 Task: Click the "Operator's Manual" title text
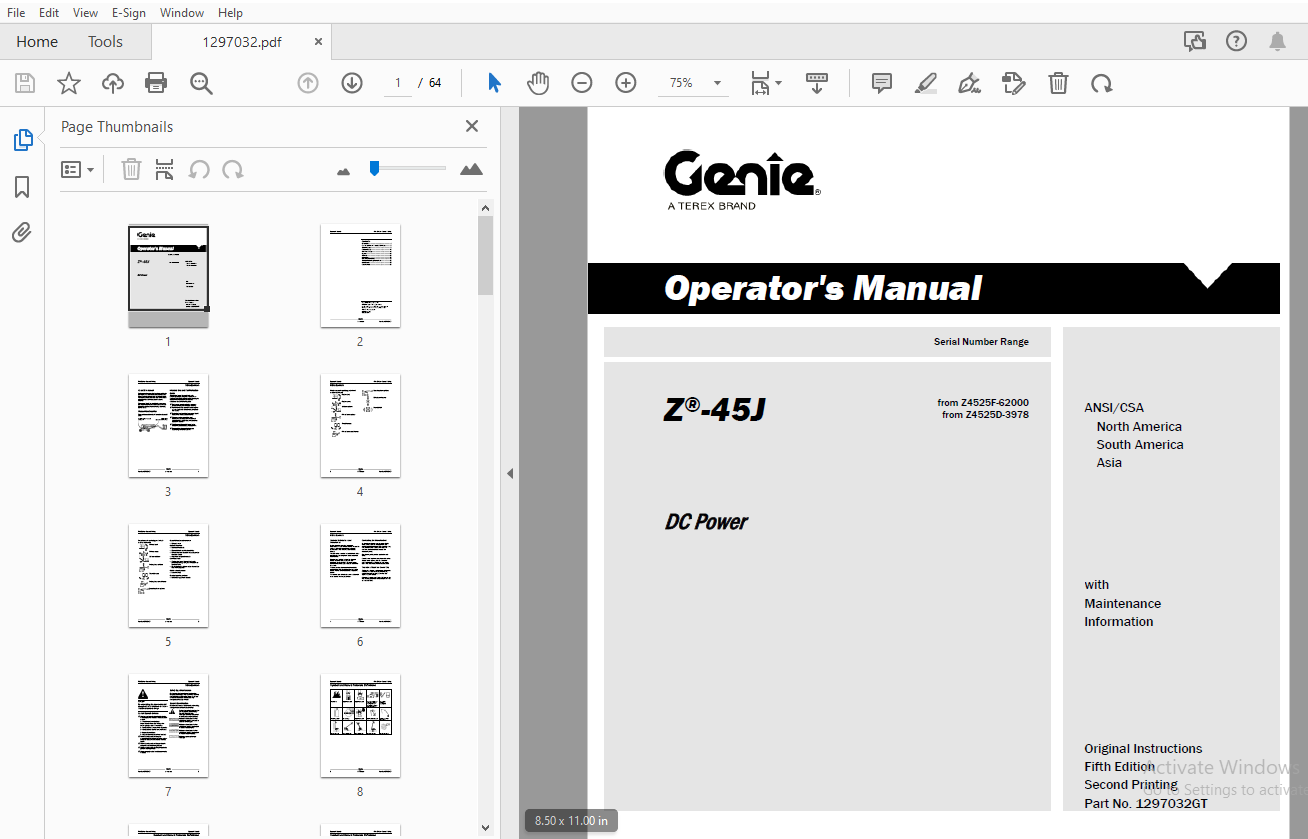[x=823, y=288]
